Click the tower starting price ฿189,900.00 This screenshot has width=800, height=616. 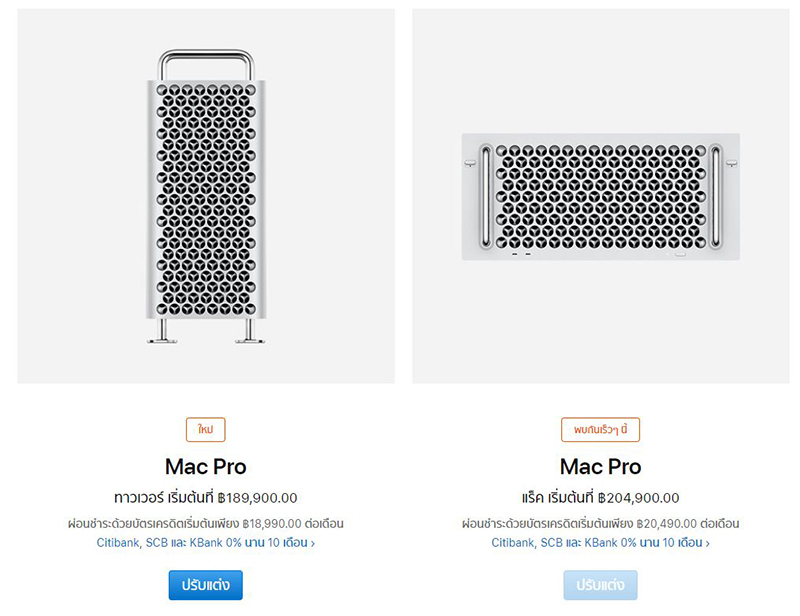[257, 498]
